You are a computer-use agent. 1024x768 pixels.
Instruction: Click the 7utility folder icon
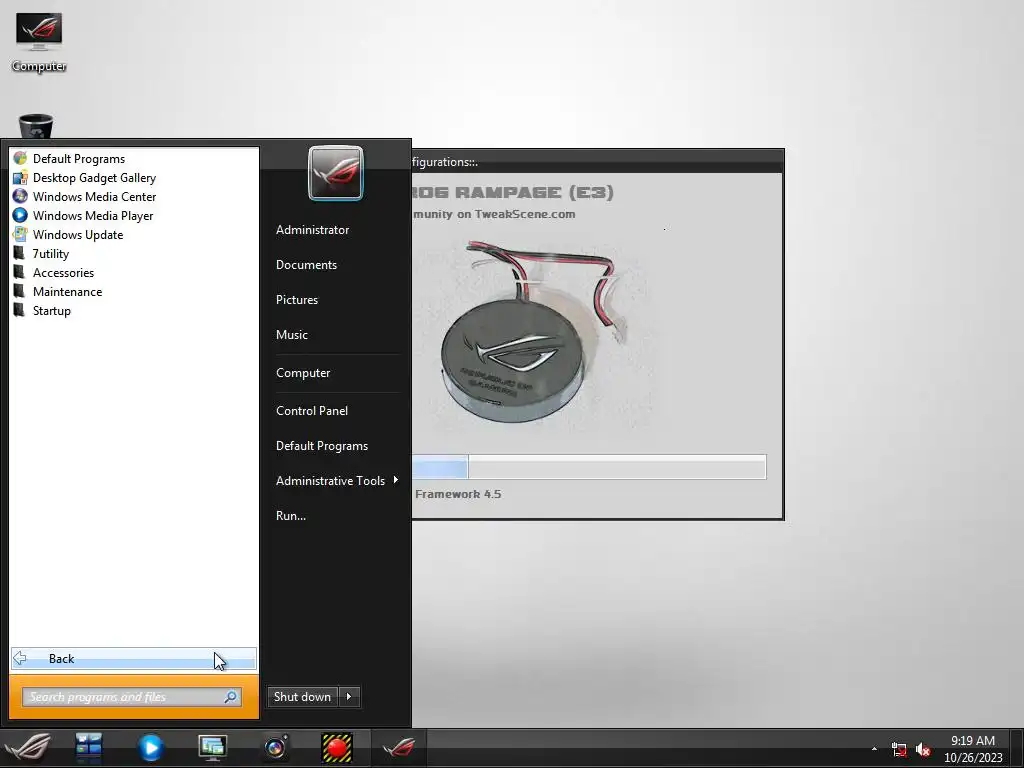(20, 253)
